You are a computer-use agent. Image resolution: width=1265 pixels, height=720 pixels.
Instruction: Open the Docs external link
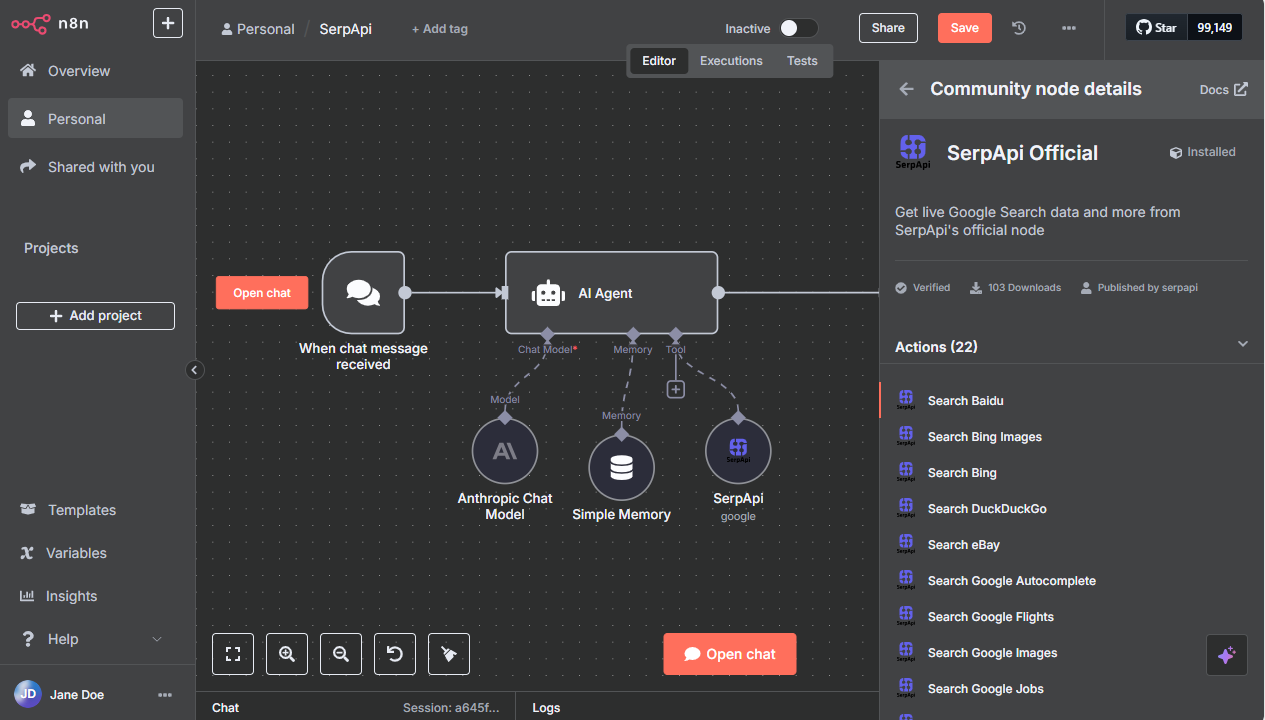[1223, 89]
